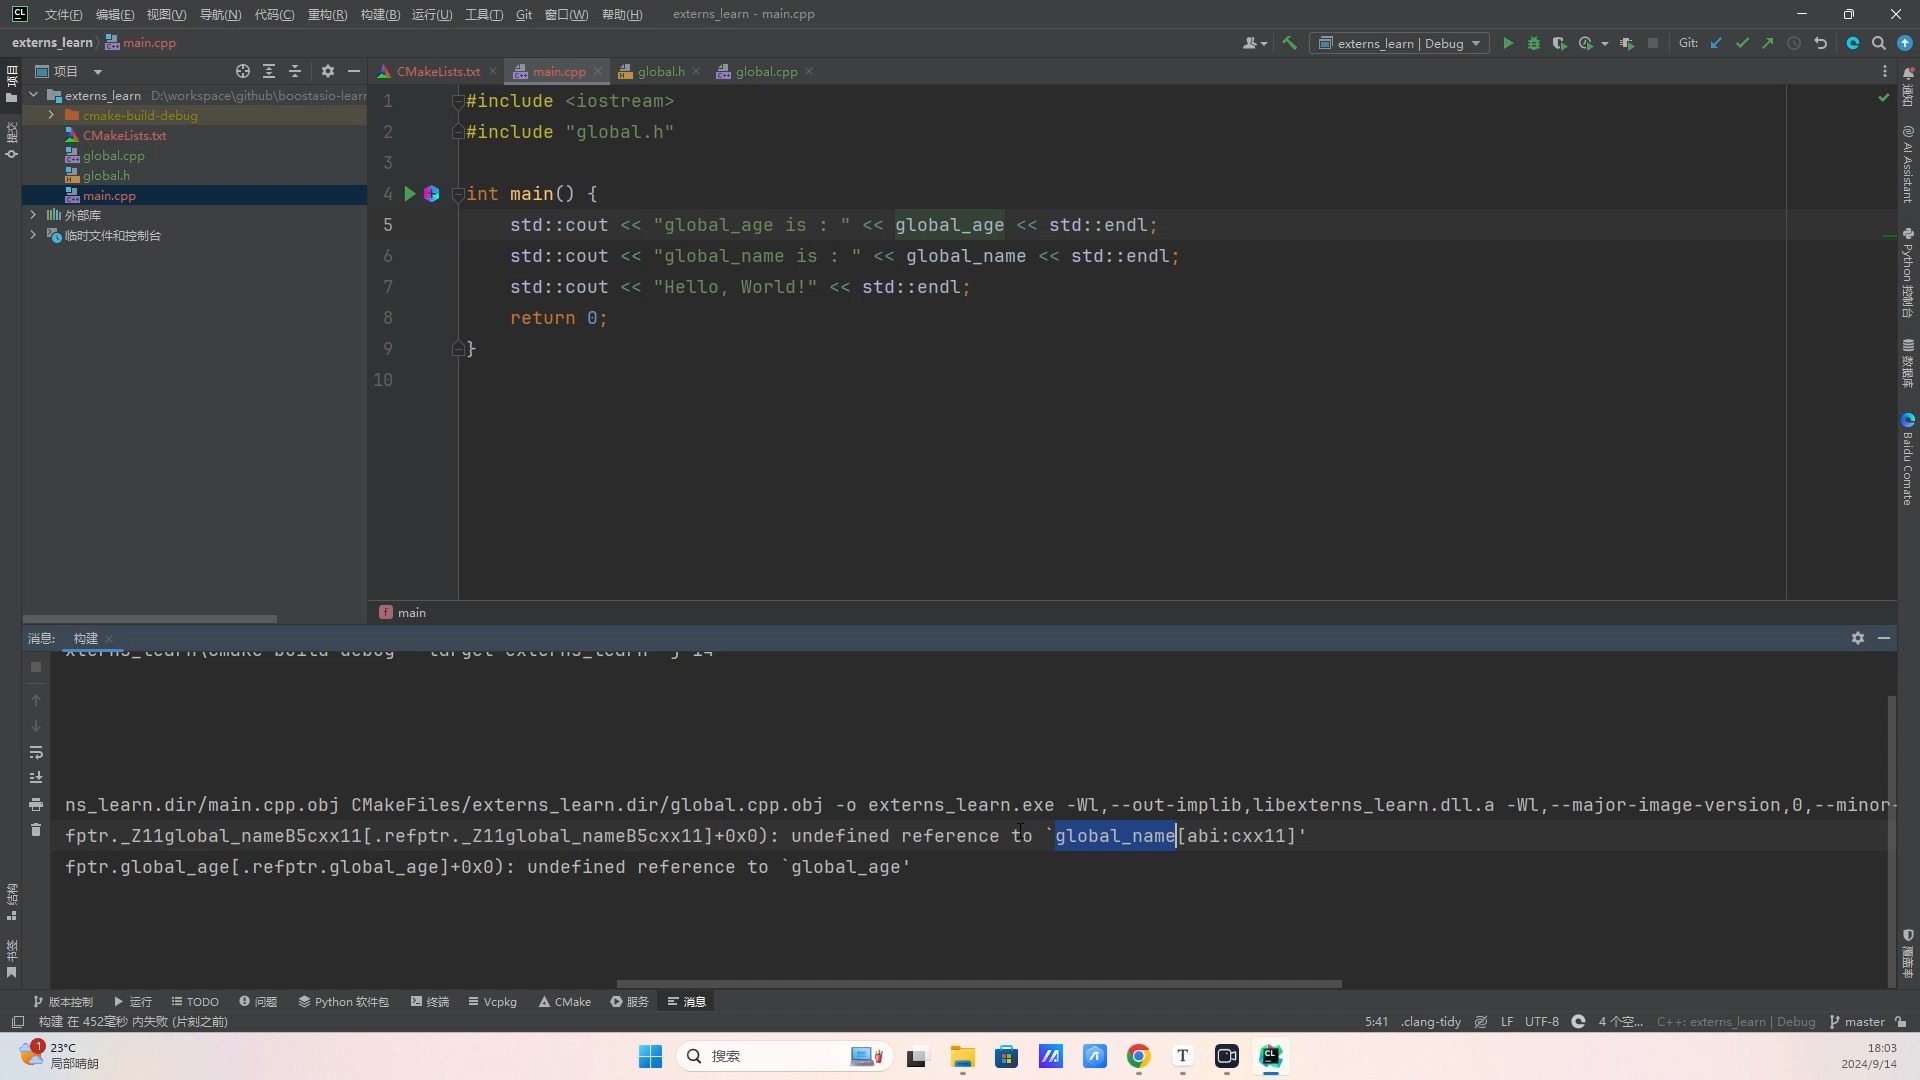Click Baidu Comate icon in top toolbar

1852,43
